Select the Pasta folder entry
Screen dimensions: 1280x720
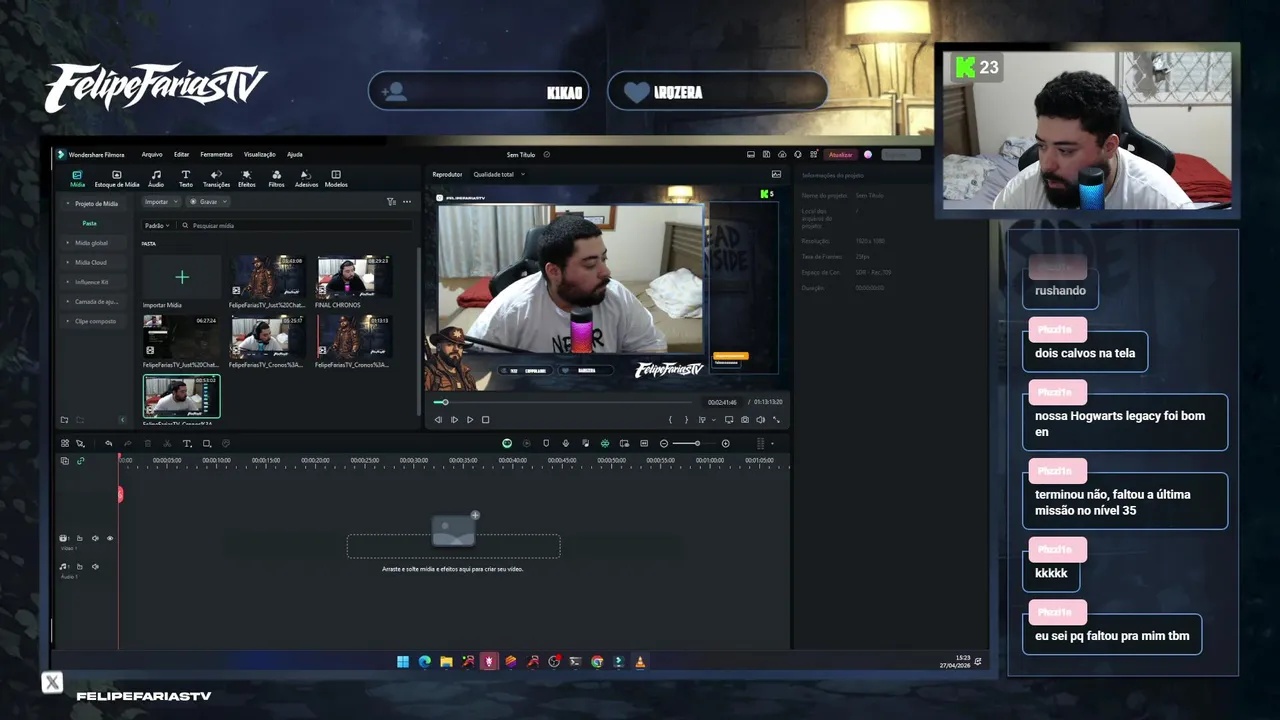(x=89, y=223)
